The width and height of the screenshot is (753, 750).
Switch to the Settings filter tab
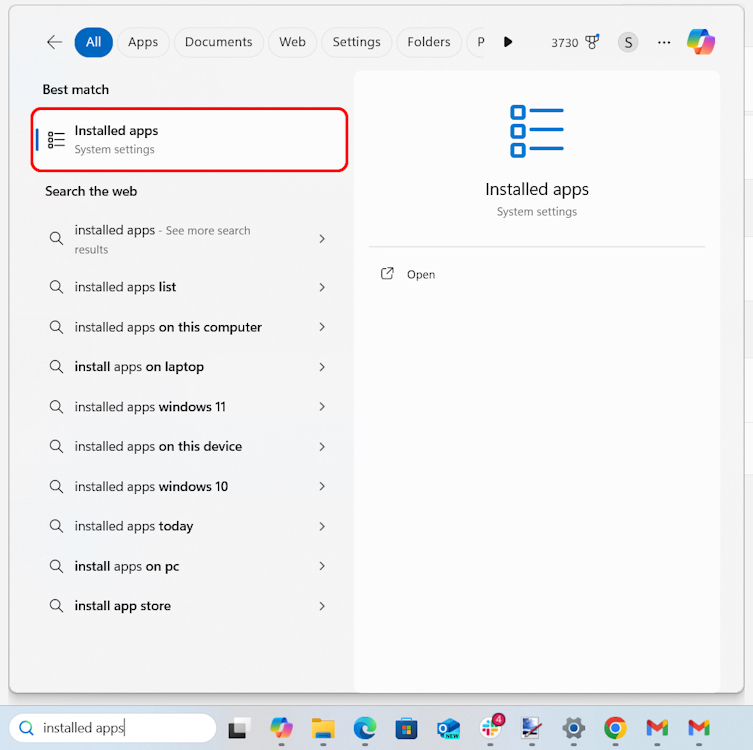pyautogui.click(x=356, y=42)
